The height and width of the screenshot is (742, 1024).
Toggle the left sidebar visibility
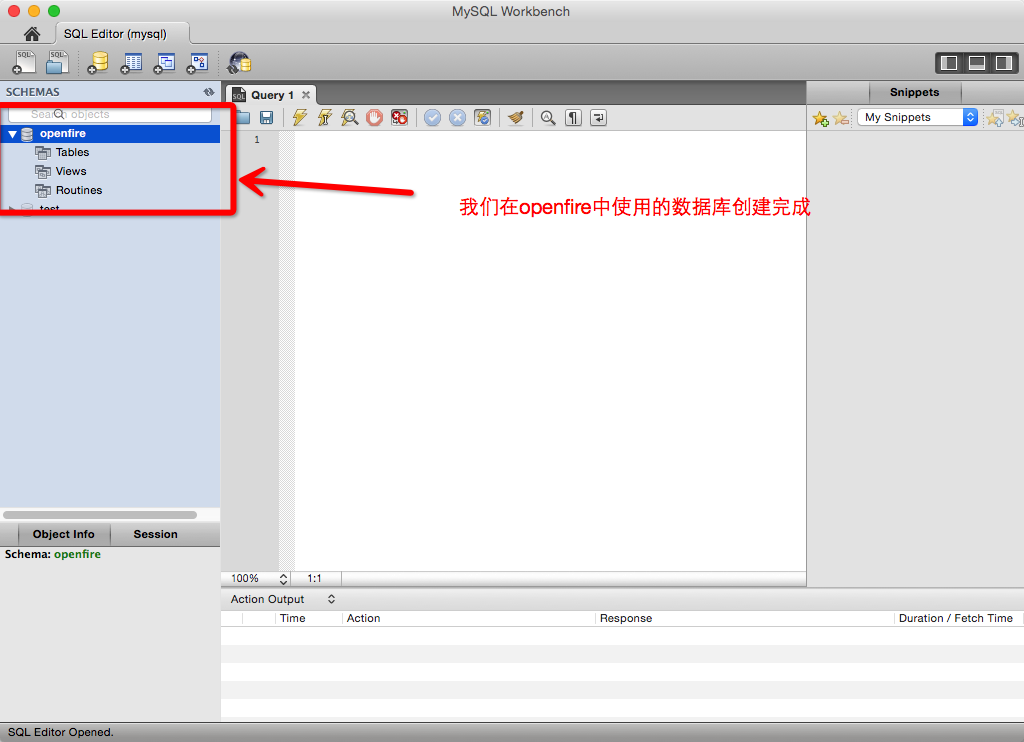tap(949, 63)
